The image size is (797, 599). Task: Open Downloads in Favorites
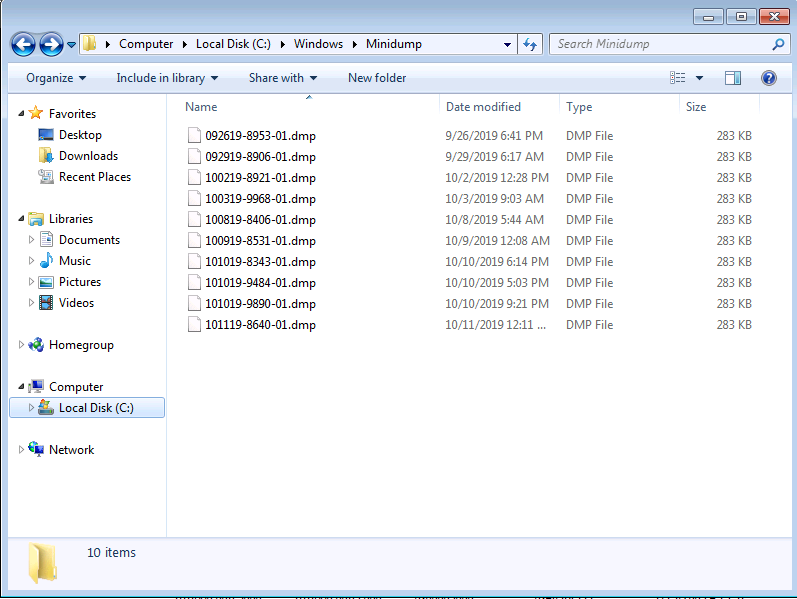[x=88, y=156]
